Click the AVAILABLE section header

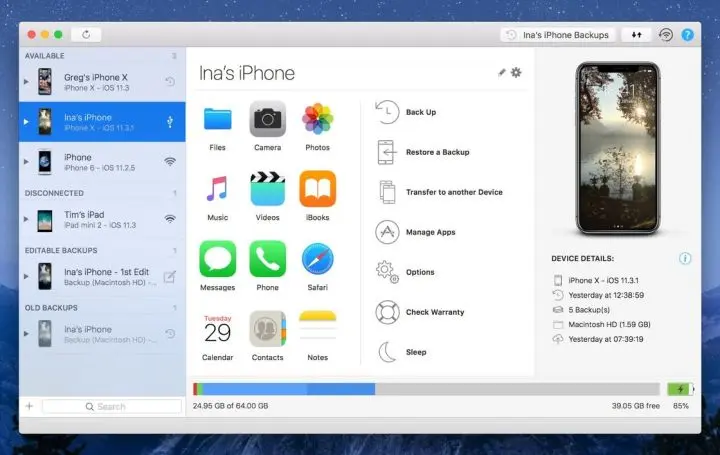pyautogui.click(x=45, y=56)
